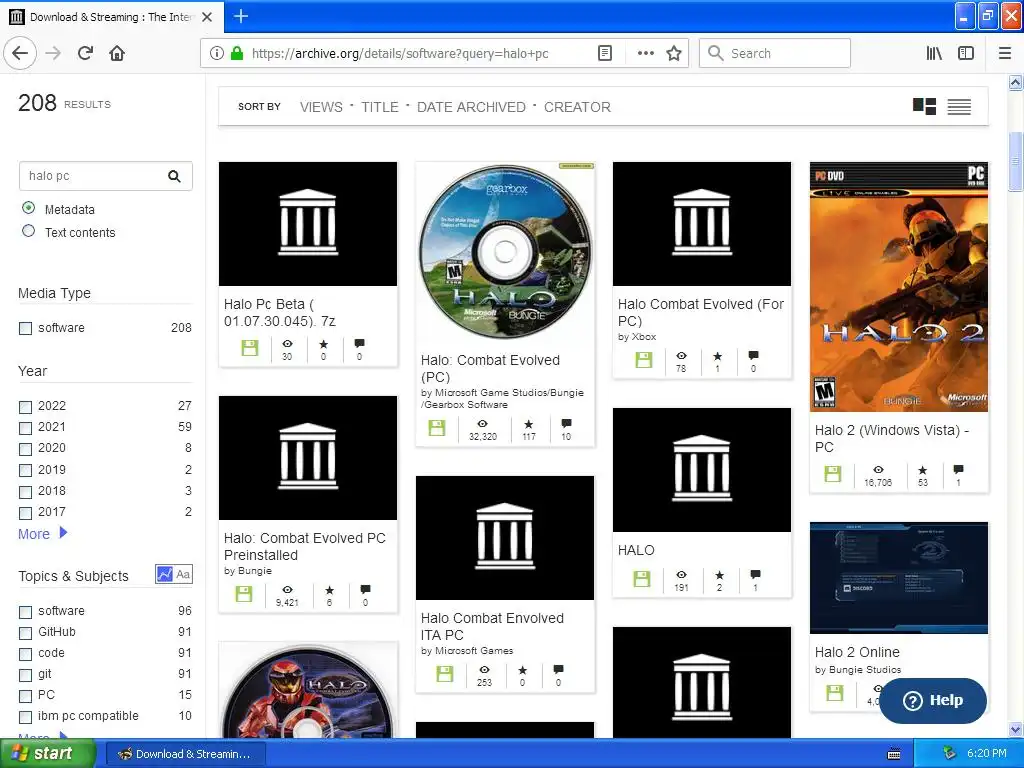Click the browser Search box

coord(775,53)
